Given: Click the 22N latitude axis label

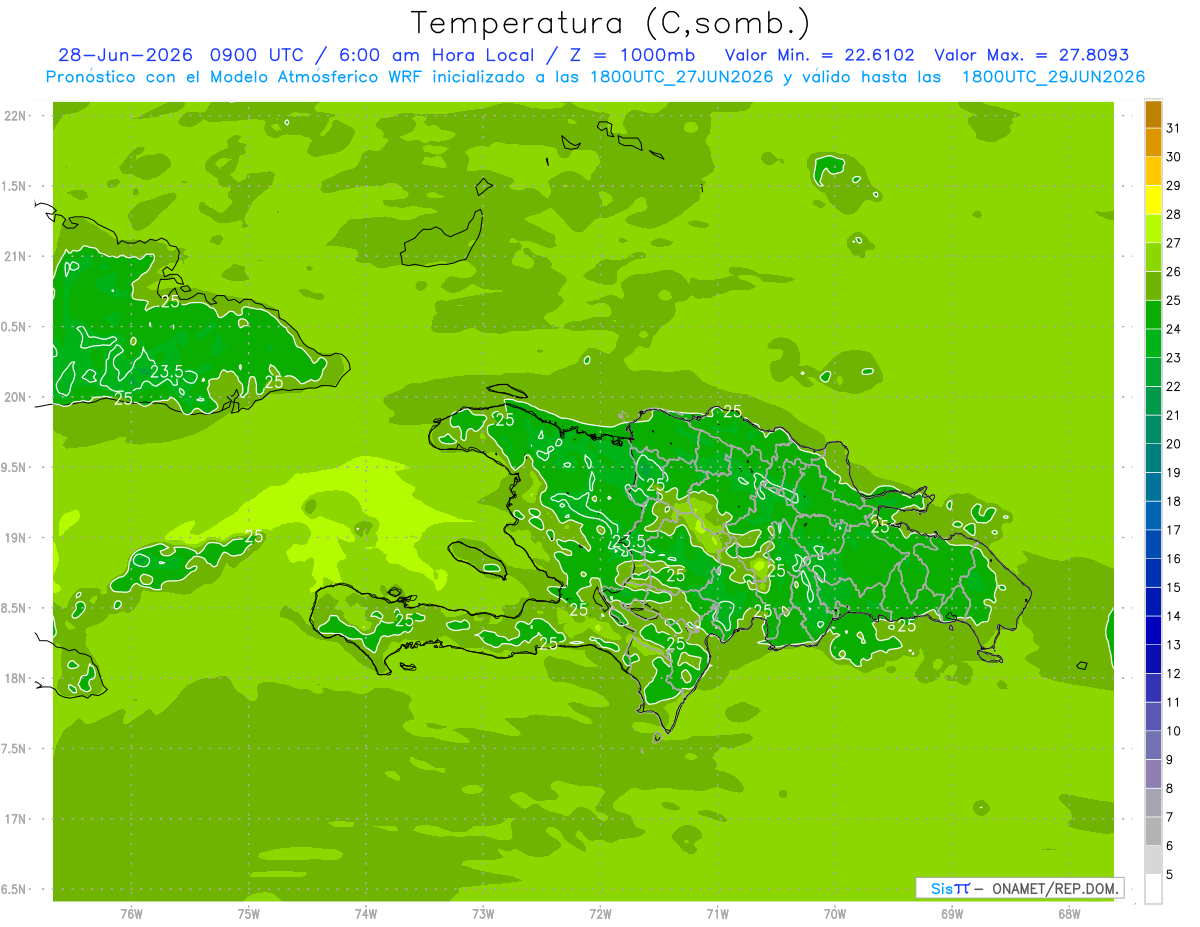Looking at the screenshot, I should click(x=15, y=116).
